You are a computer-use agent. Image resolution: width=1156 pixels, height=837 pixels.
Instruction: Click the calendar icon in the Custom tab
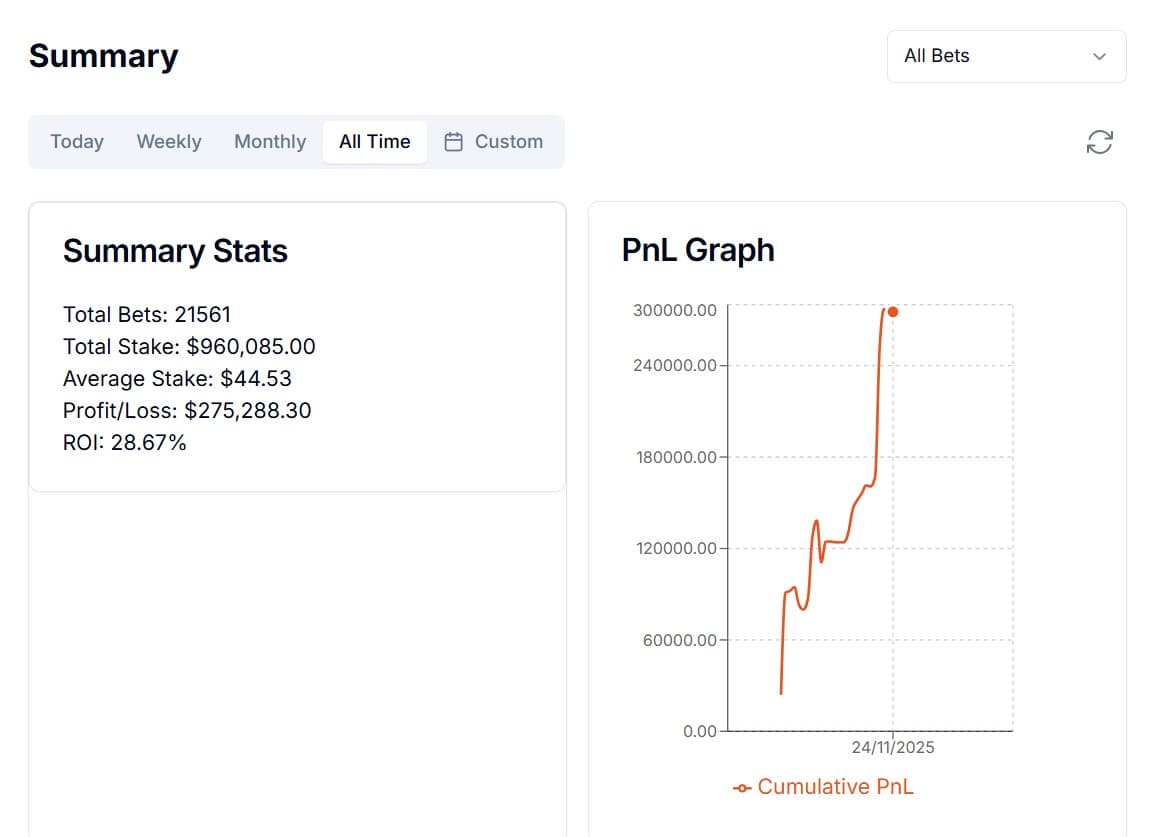[x=454, y=142]
